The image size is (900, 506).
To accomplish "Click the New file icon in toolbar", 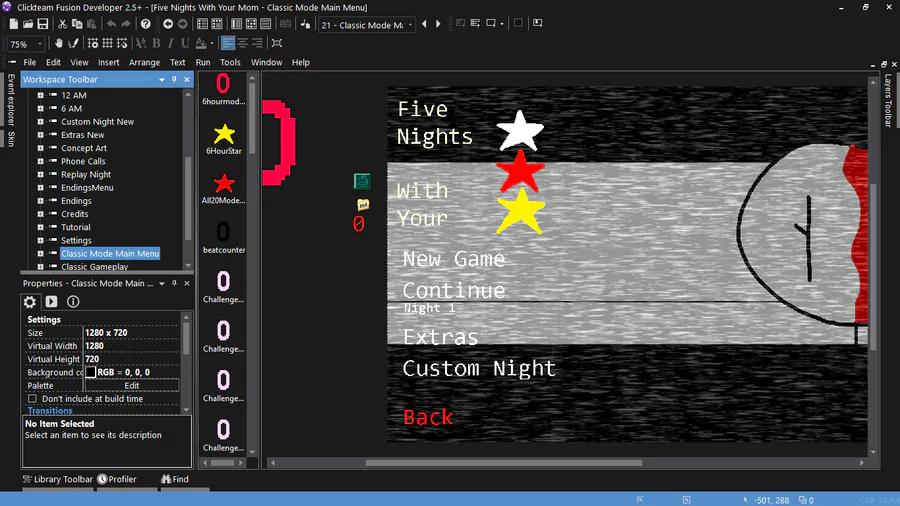I will 13,24.
